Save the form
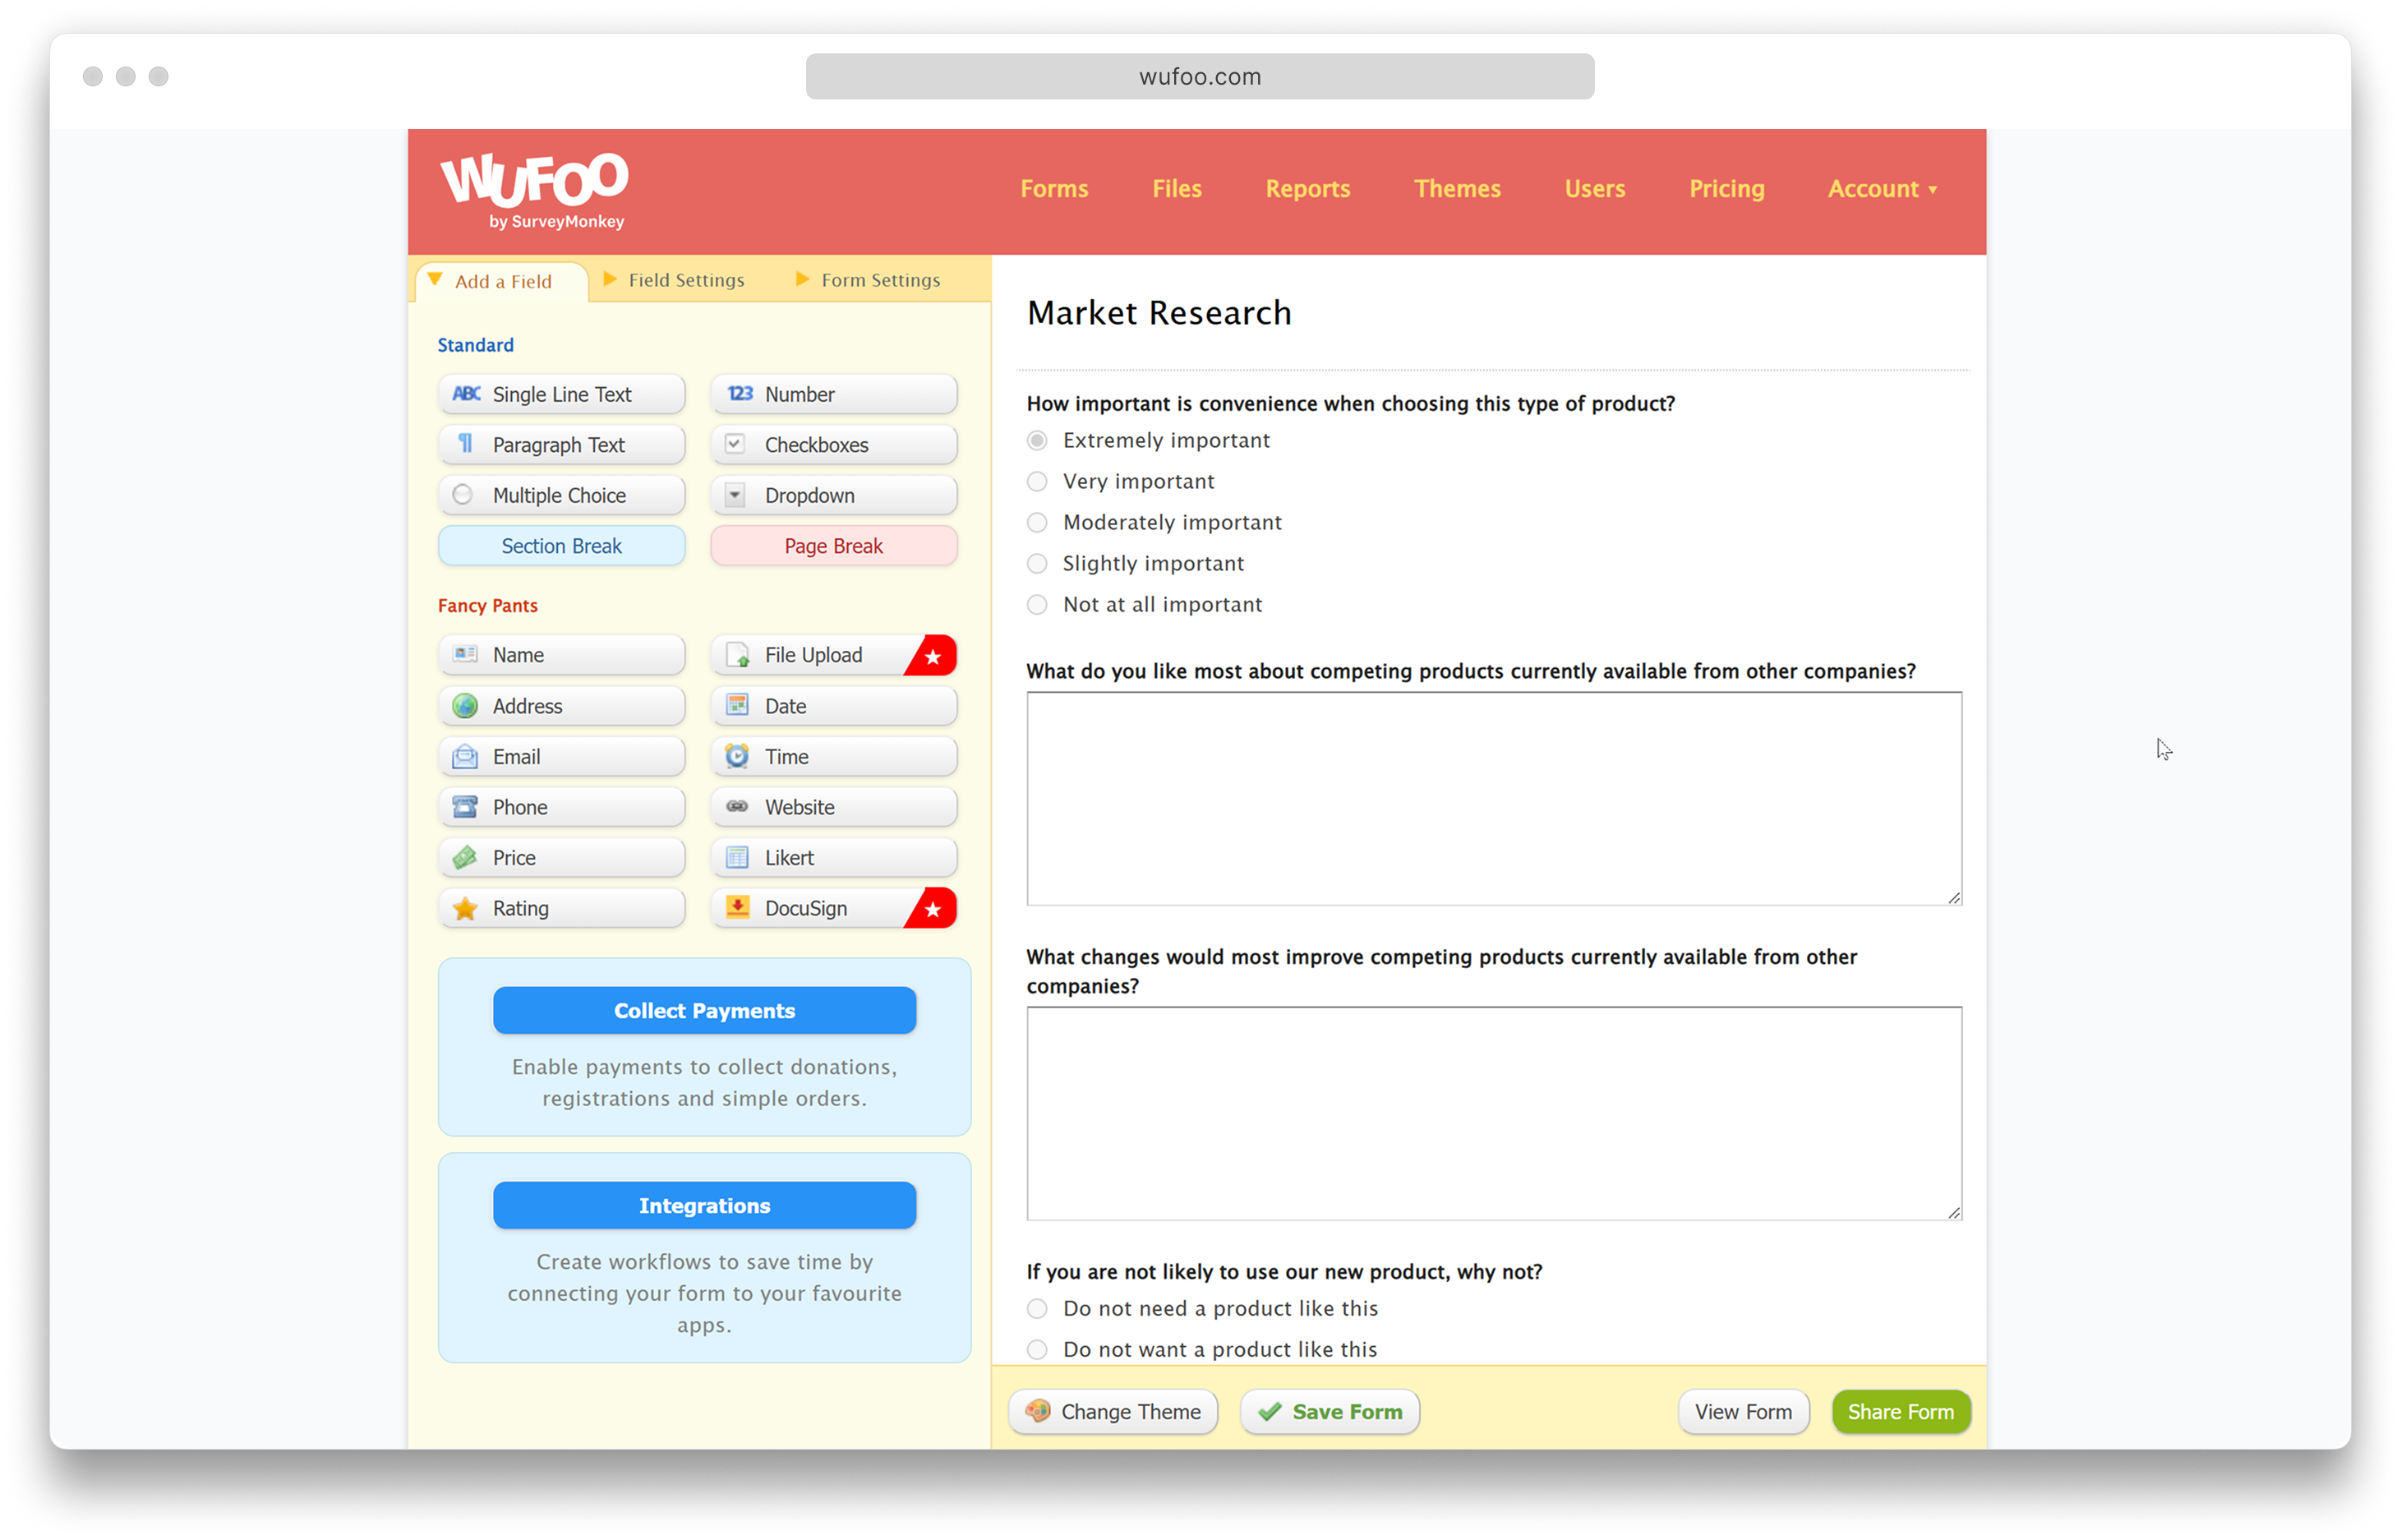Viewport: 2401px width, 1540px height. [1330, 1412]
